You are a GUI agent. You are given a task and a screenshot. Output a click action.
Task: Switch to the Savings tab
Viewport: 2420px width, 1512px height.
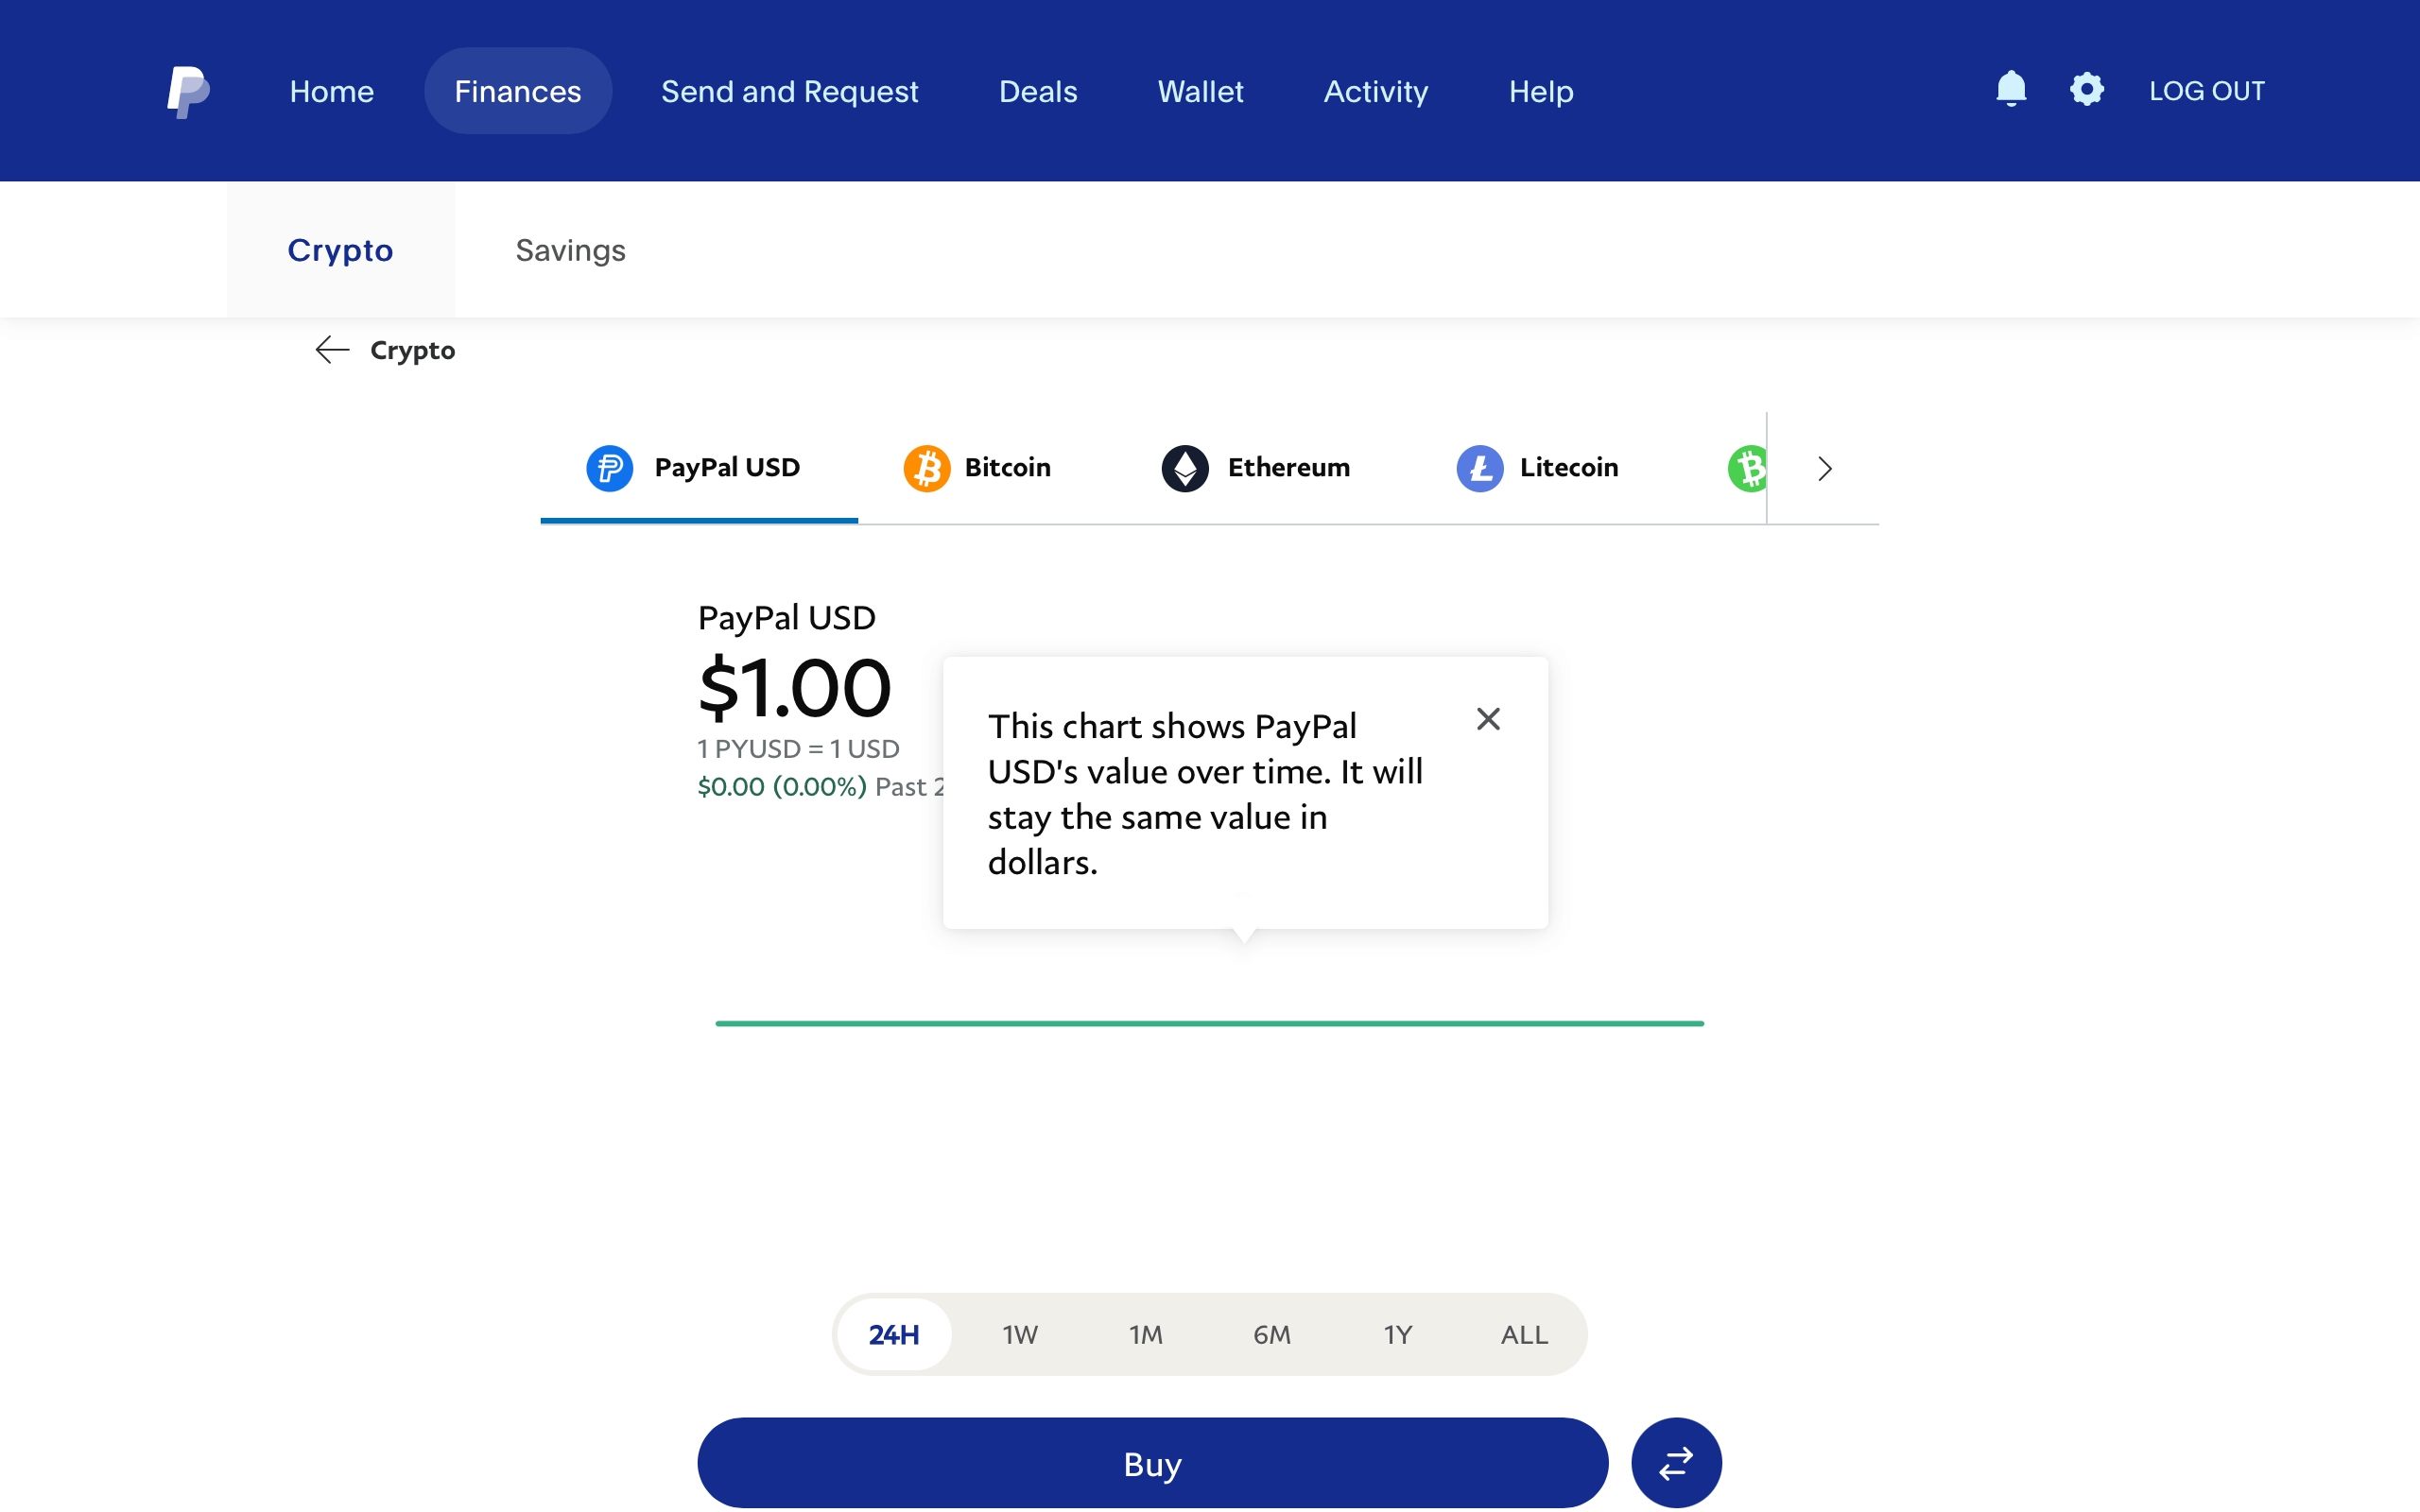click(x=570, y=250)
